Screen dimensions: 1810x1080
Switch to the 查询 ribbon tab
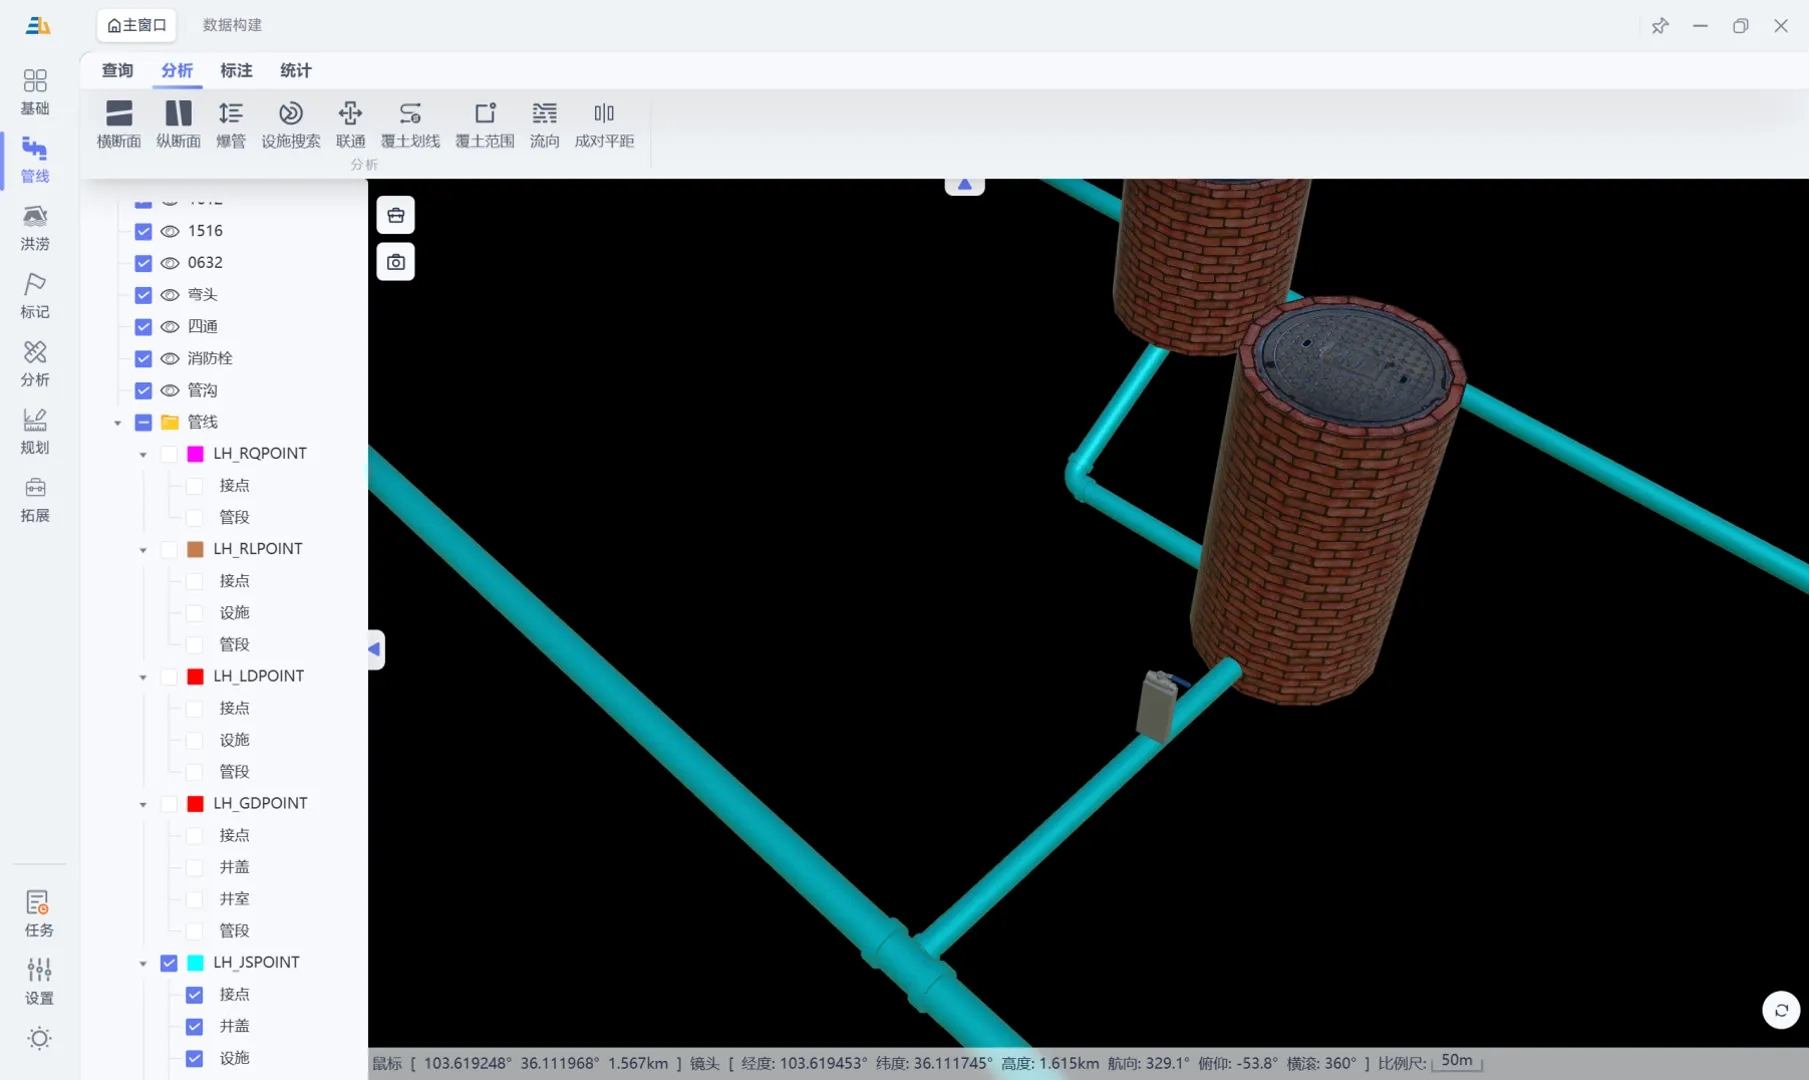click(x=117, y=70)
